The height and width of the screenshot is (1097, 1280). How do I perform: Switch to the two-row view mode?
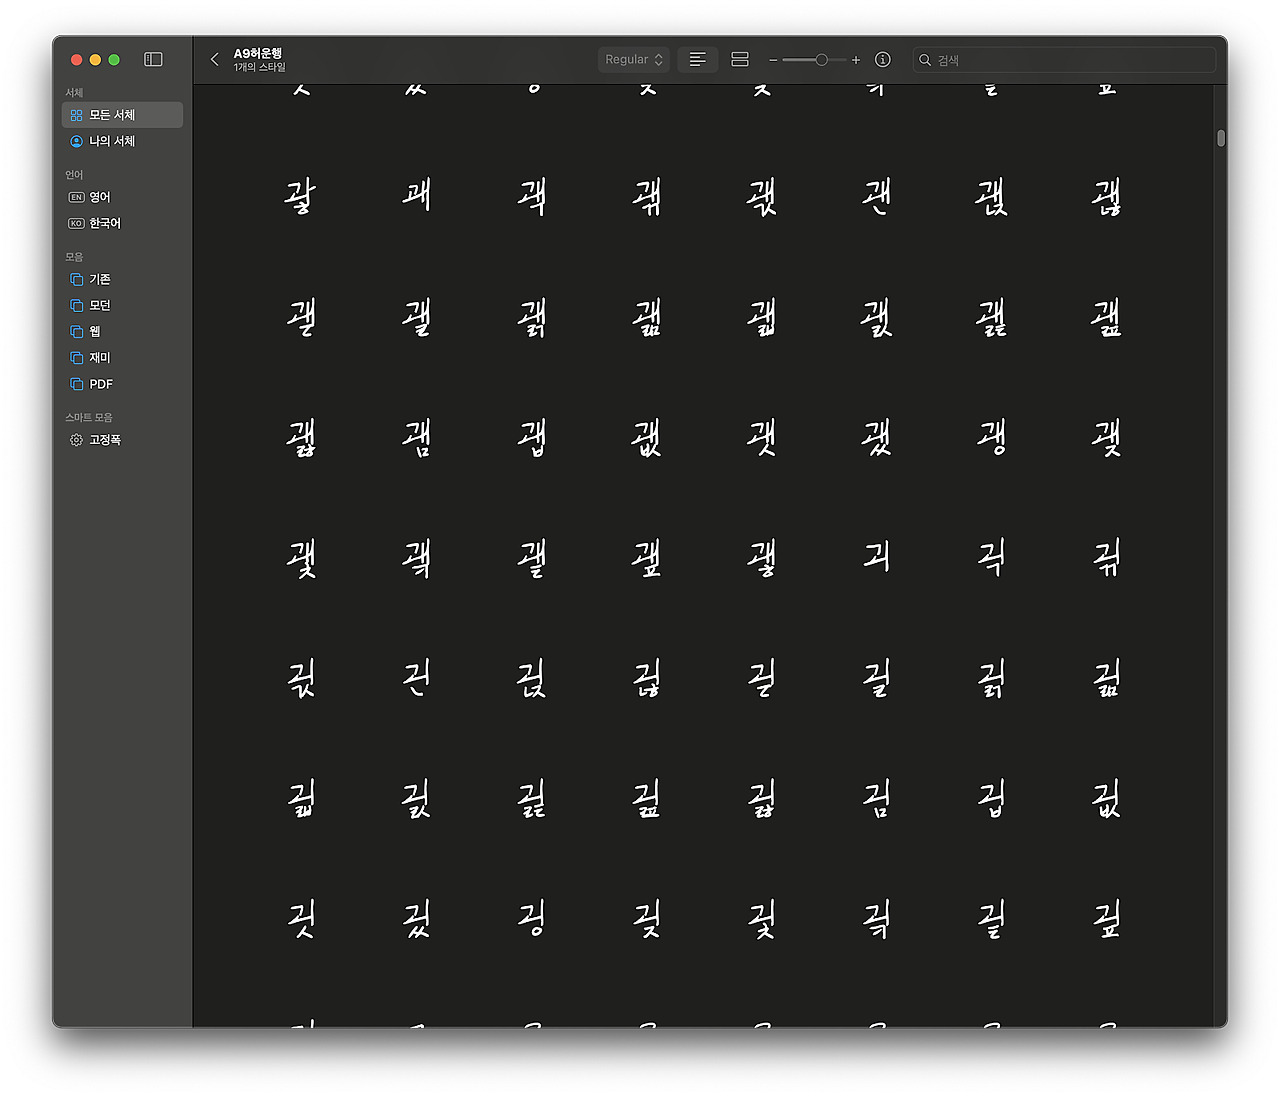tap(740, 60)
